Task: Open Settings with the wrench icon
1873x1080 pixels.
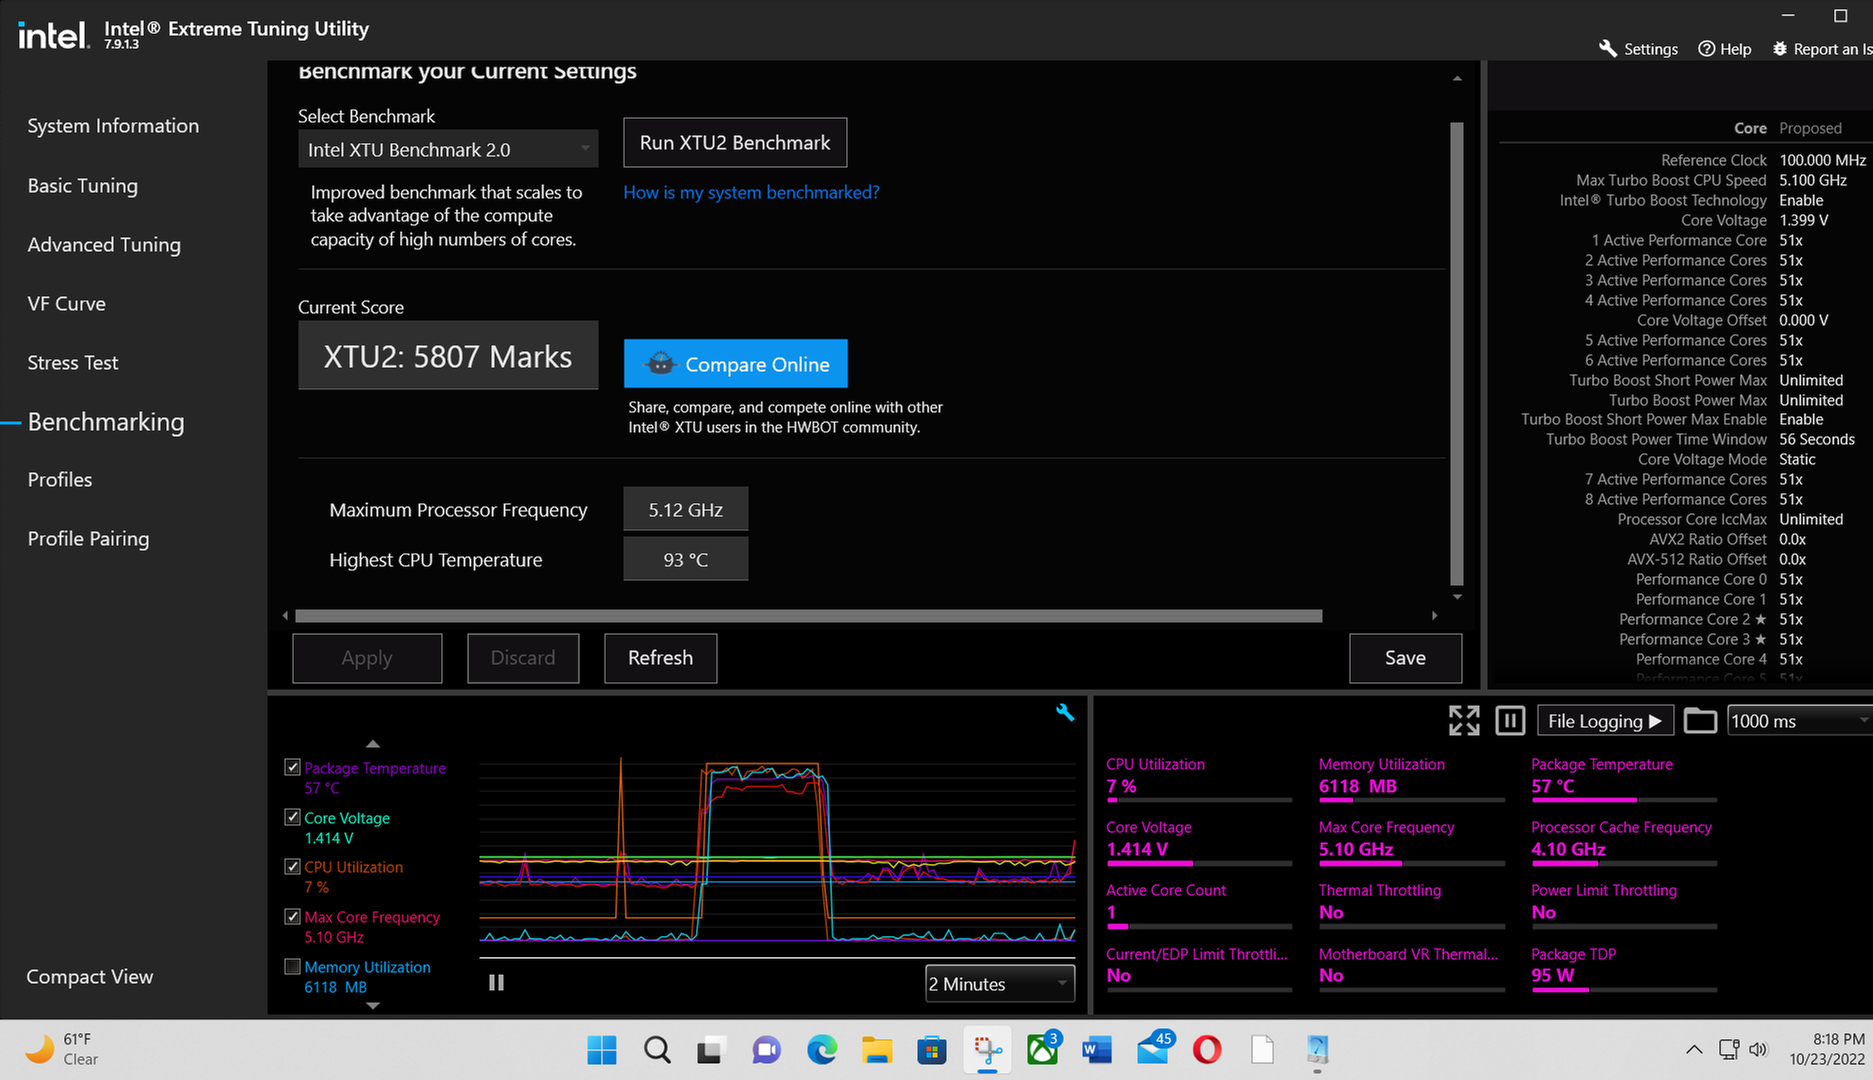Action: [x=1638, y=48]
